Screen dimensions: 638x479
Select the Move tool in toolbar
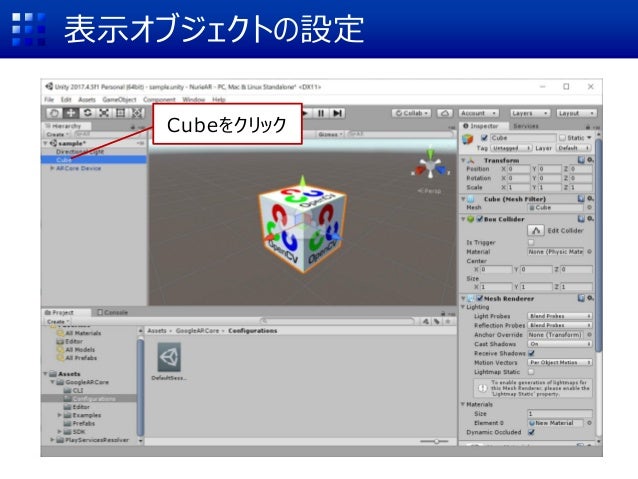point(70,113)
